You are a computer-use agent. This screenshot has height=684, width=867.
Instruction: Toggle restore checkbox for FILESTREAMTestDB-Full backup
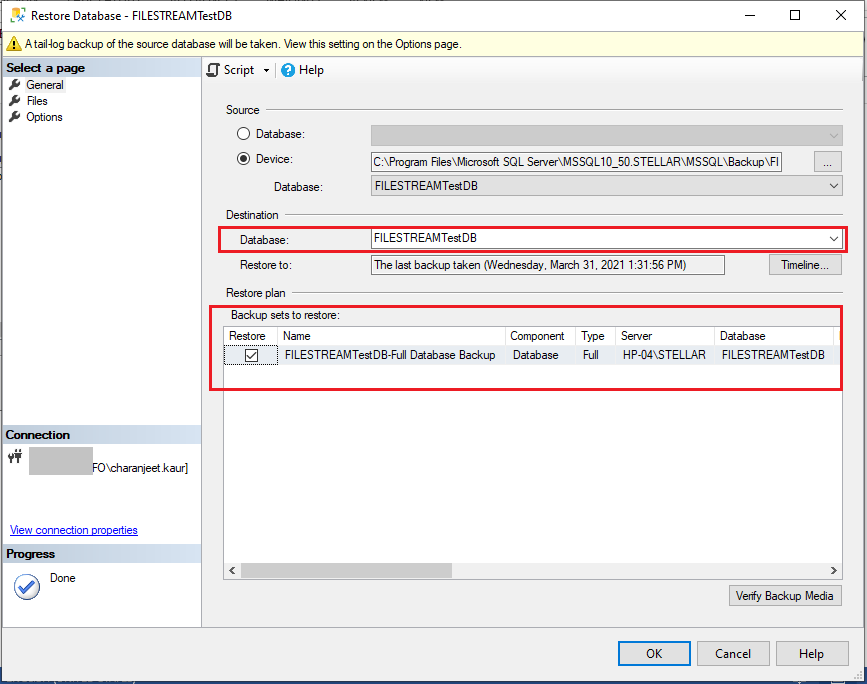[251, 355]
